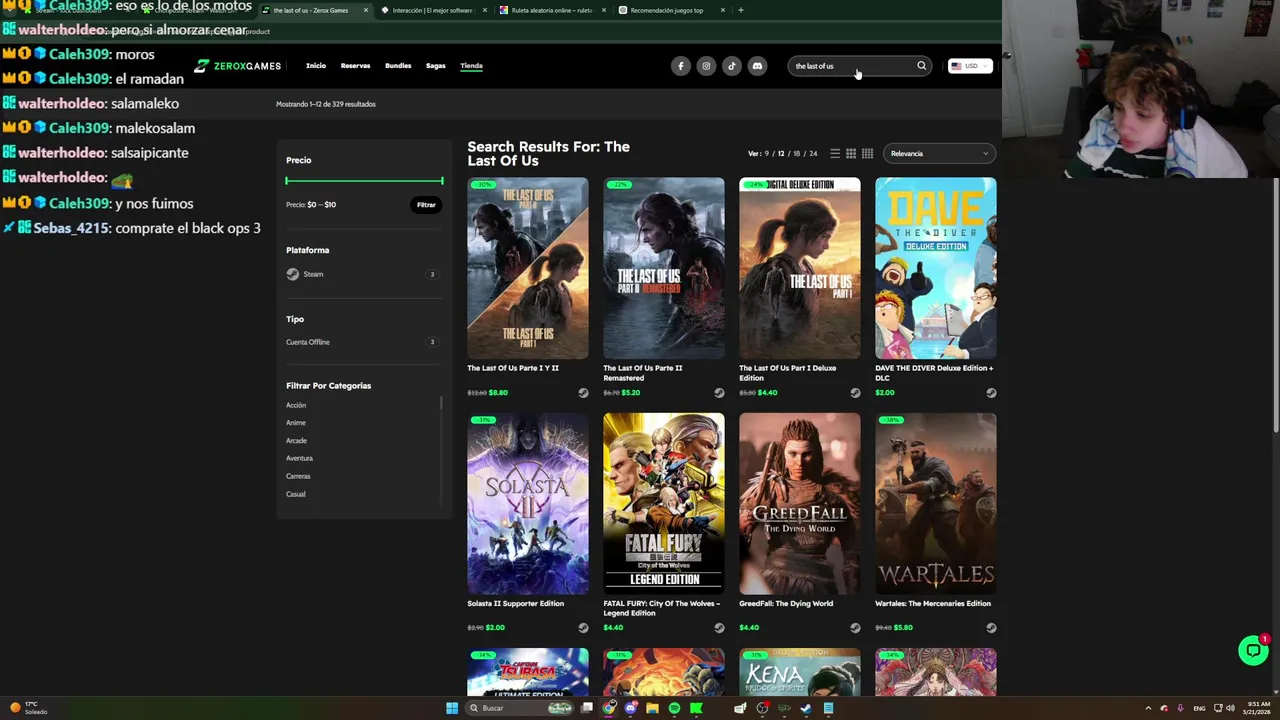Click the ZeroxGames logo
The image size is (1280, 720).
tap(238, 66)
